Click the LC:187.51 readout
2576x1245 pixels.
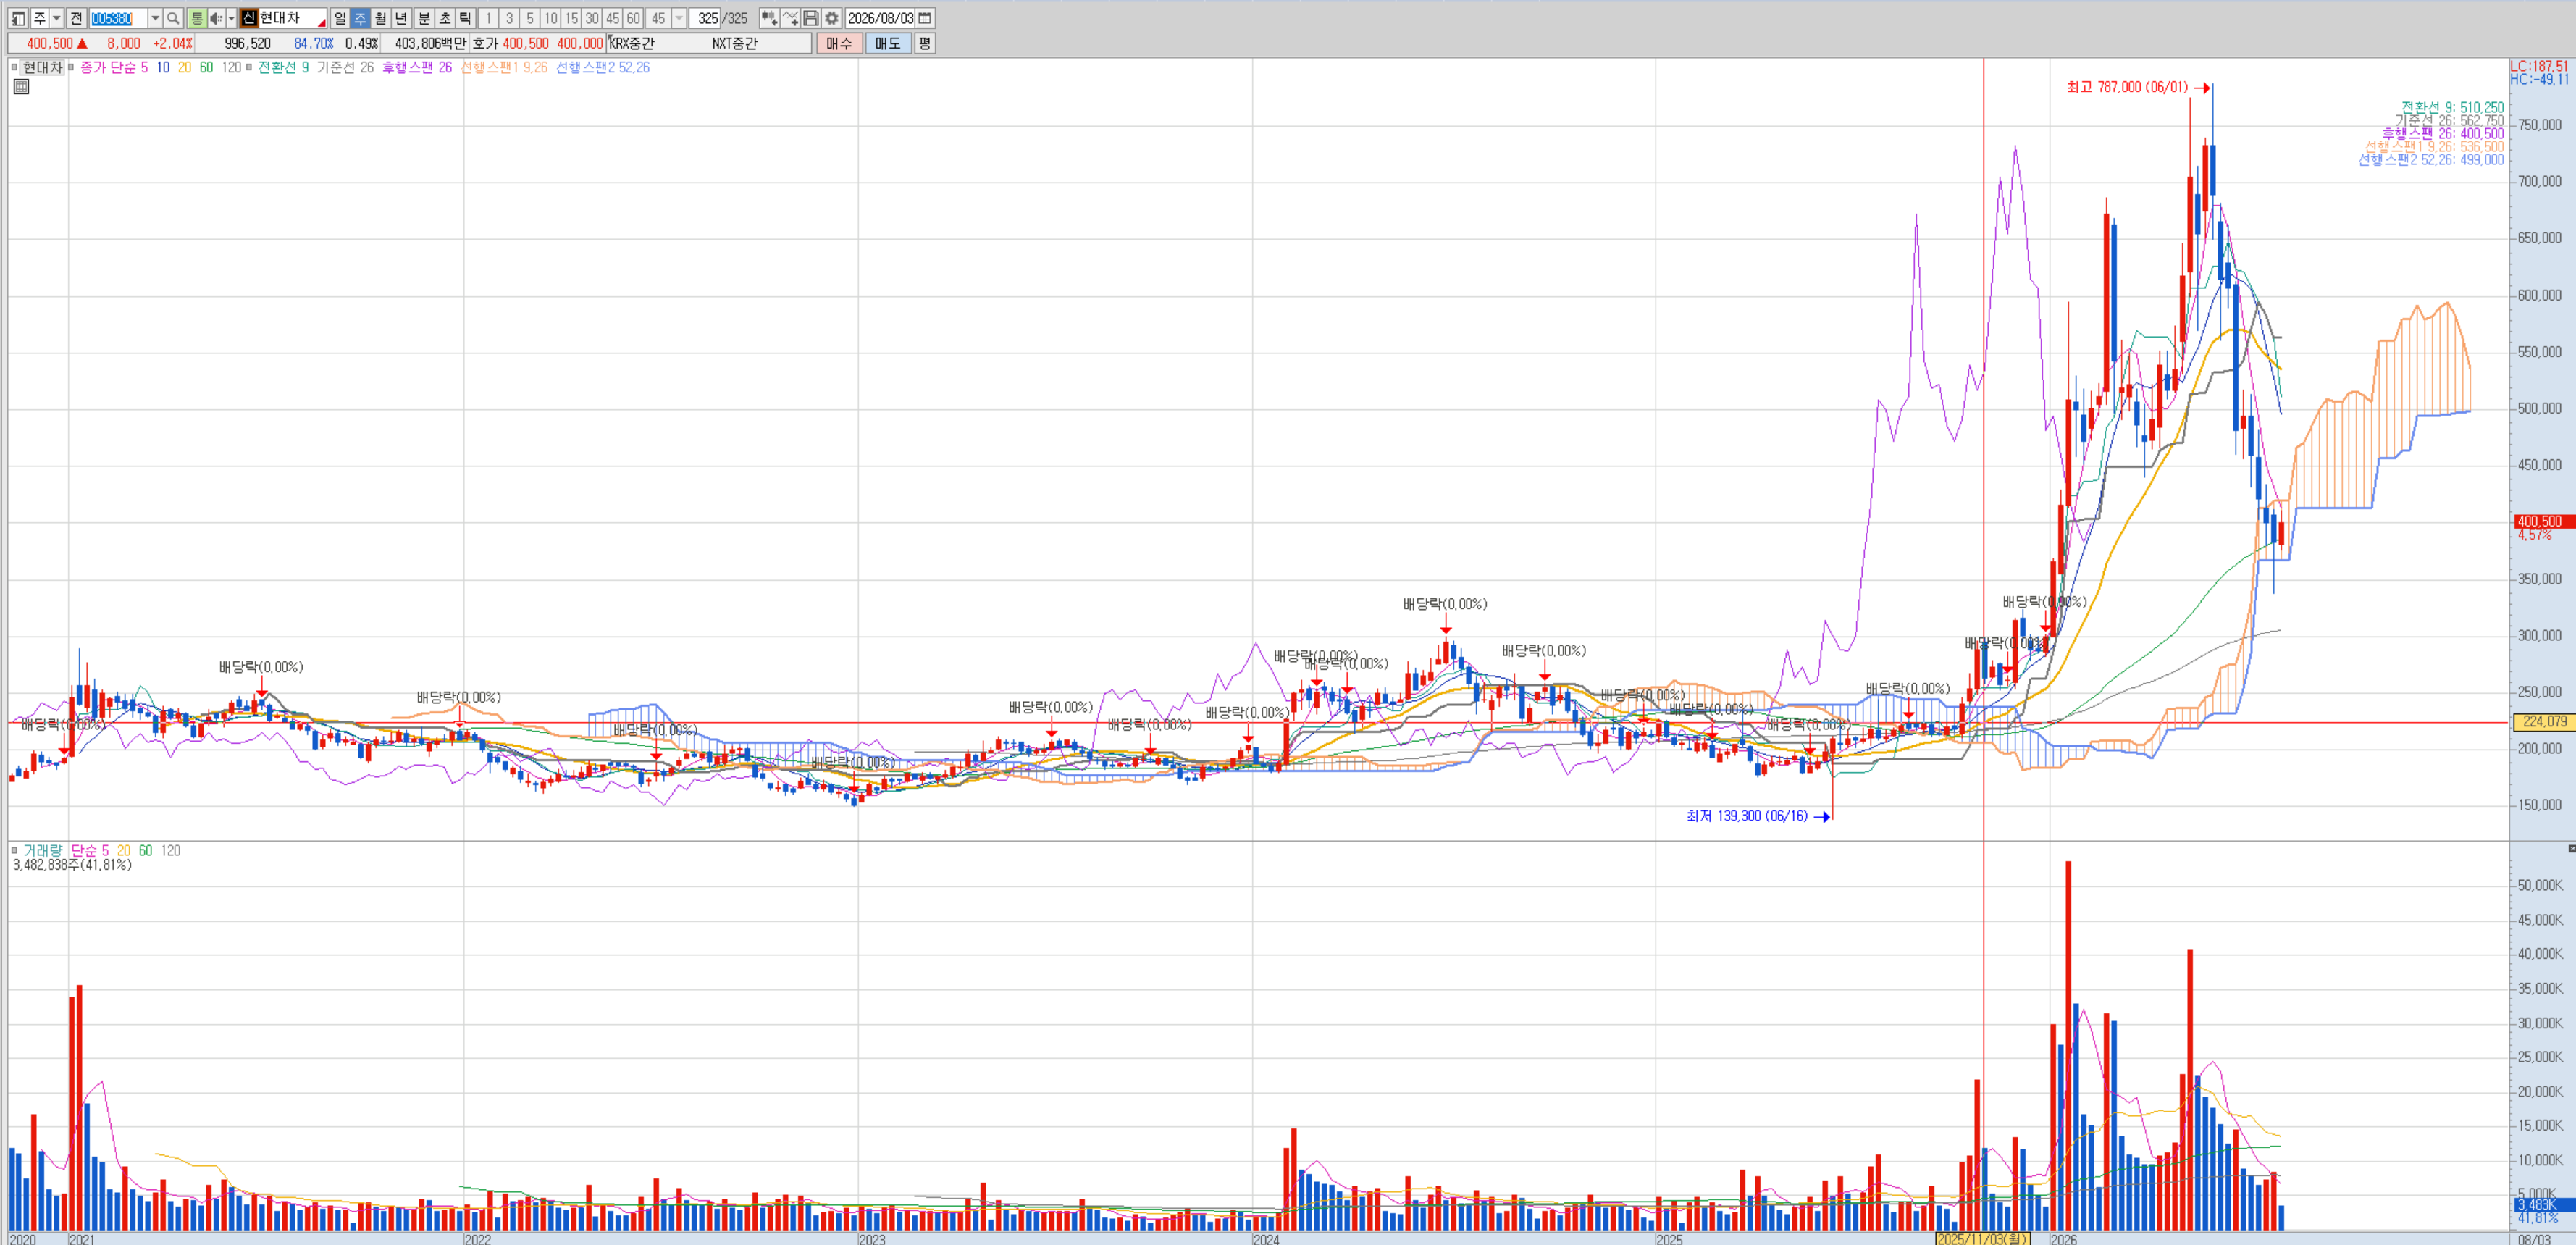2539,66
